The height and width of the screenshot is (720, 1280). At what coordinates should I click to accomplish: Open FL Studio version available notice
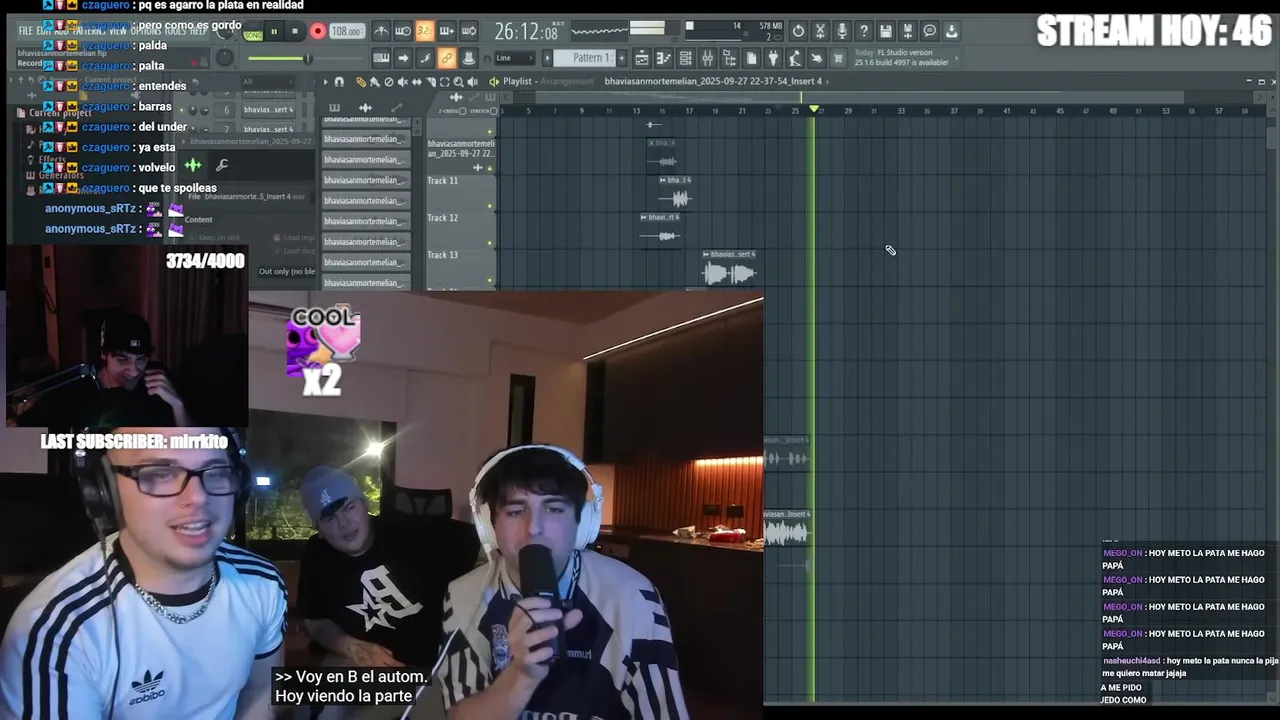[x=900, y=58]
